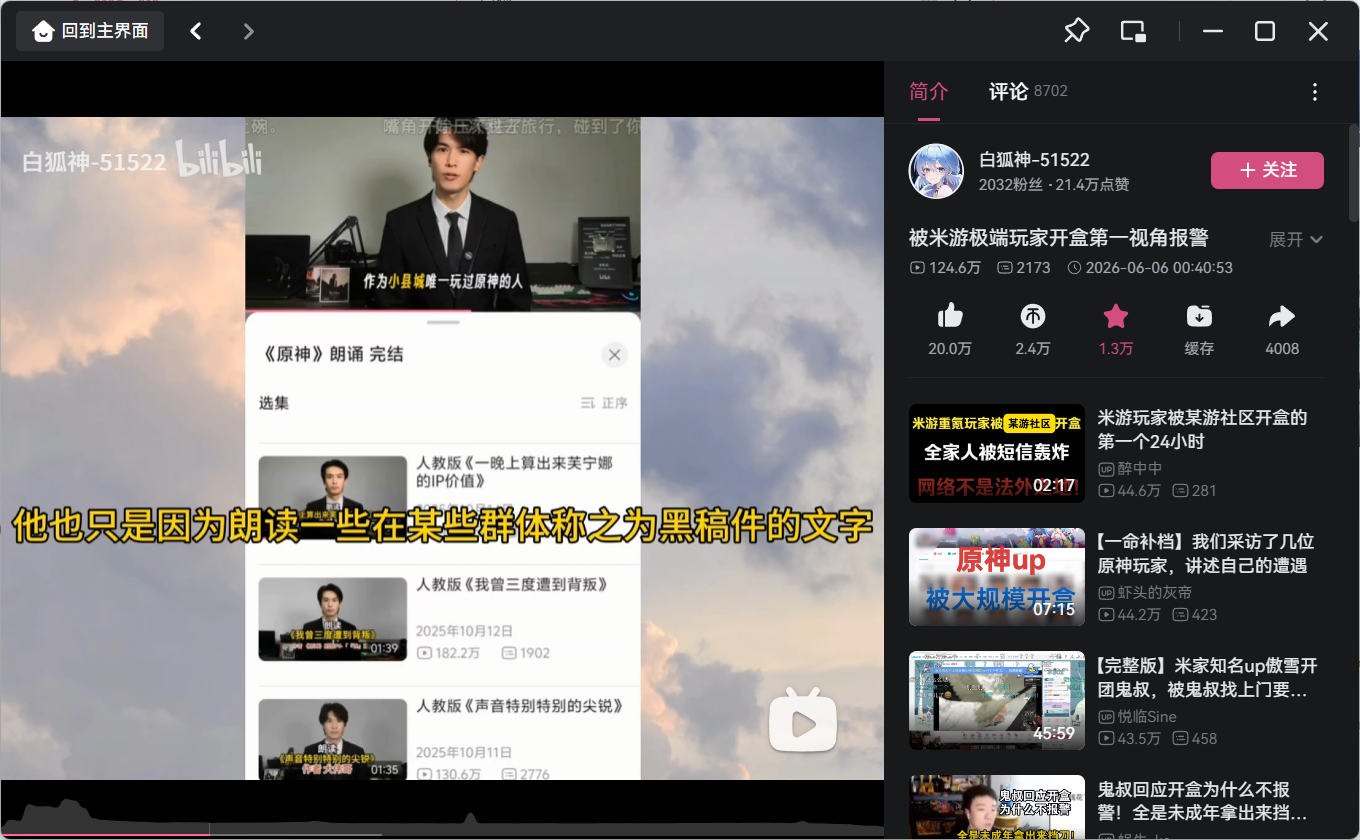Screen dimensions: 1360x840
Task: Open the uploader name 白狐神-51522
Action: [1034, 159]
